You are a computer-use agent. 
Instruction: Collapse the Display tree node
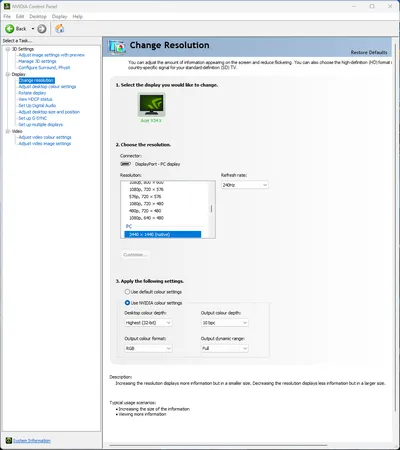pos(8,74)
